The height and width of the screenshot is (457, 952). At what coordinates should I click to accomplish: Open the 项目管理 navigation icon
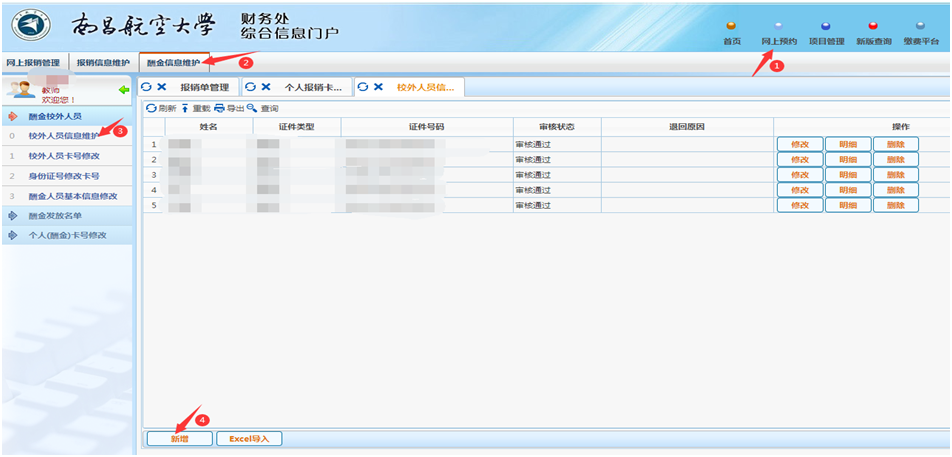tap(825, 27)
